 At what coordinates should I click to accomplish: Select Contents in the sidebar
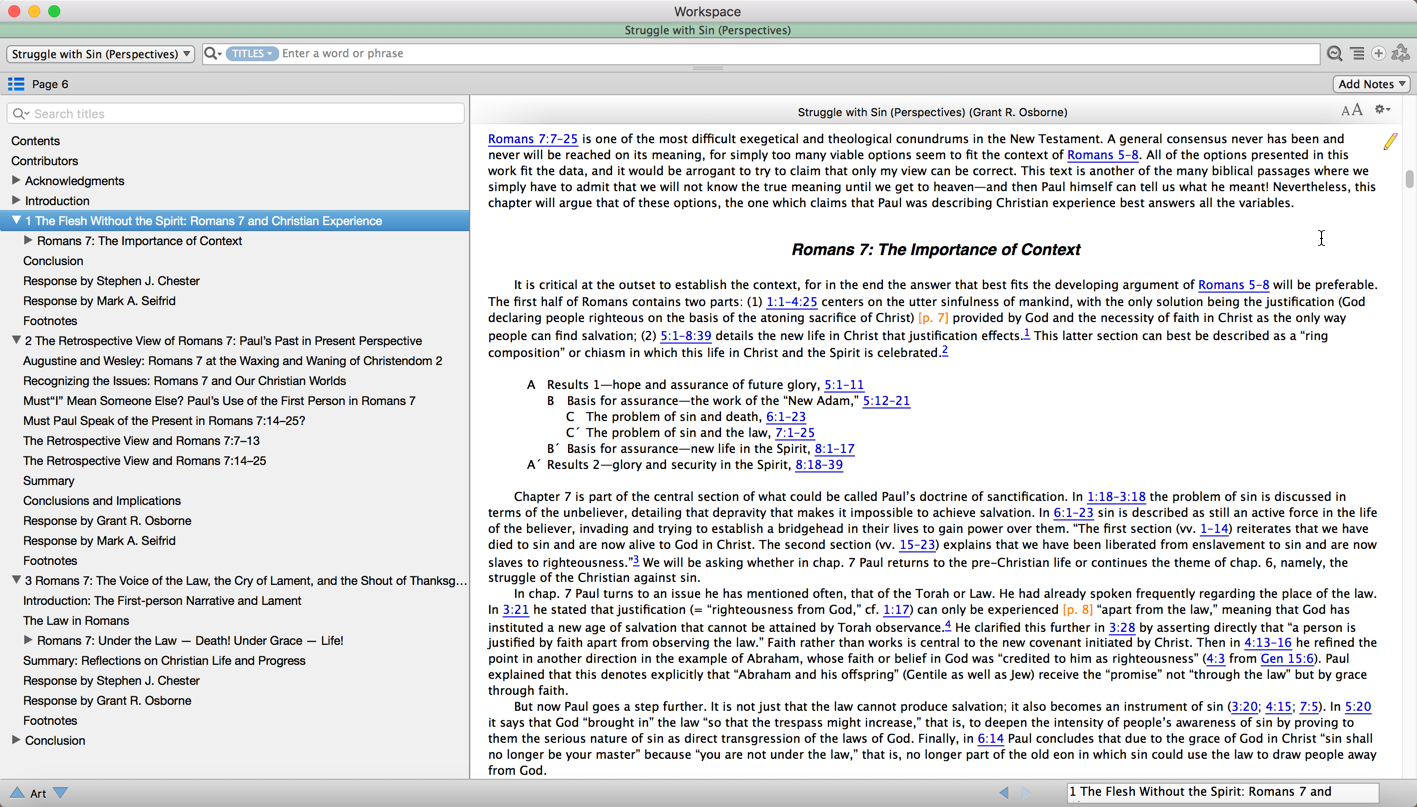(35, 141)
